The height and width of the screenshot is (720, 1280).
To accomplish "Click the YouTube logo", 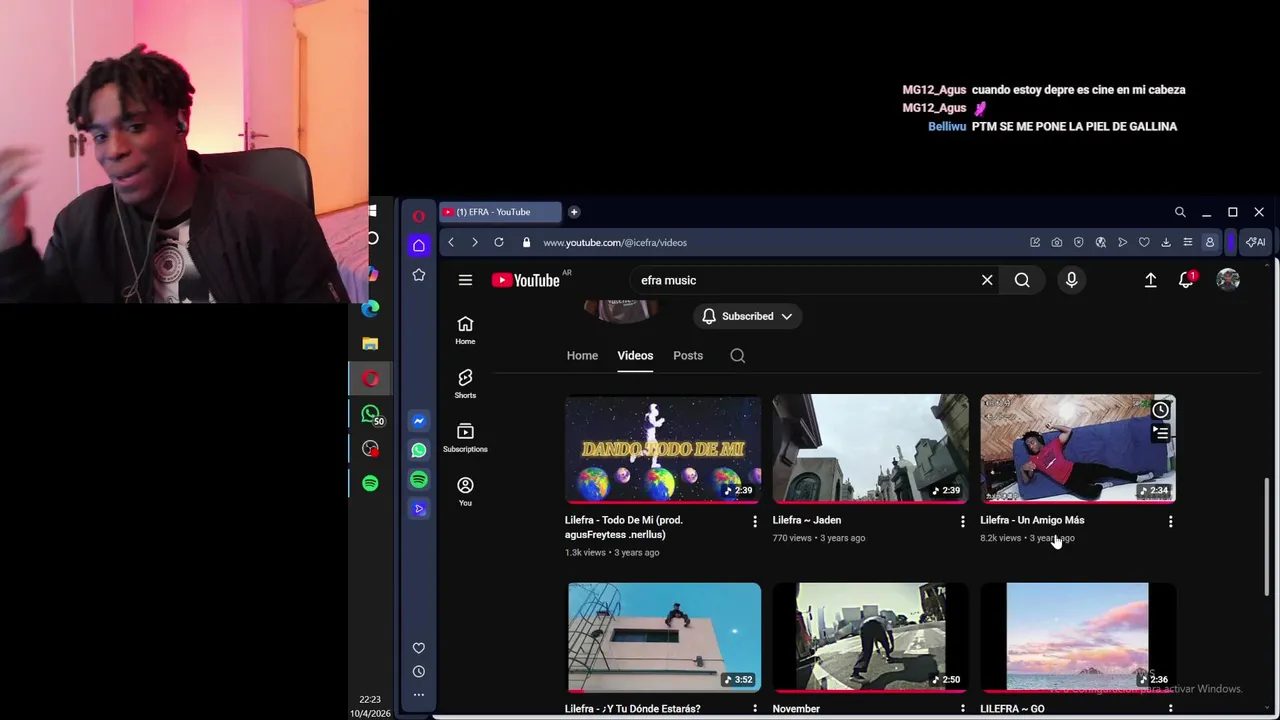I will tap(526, 280).
